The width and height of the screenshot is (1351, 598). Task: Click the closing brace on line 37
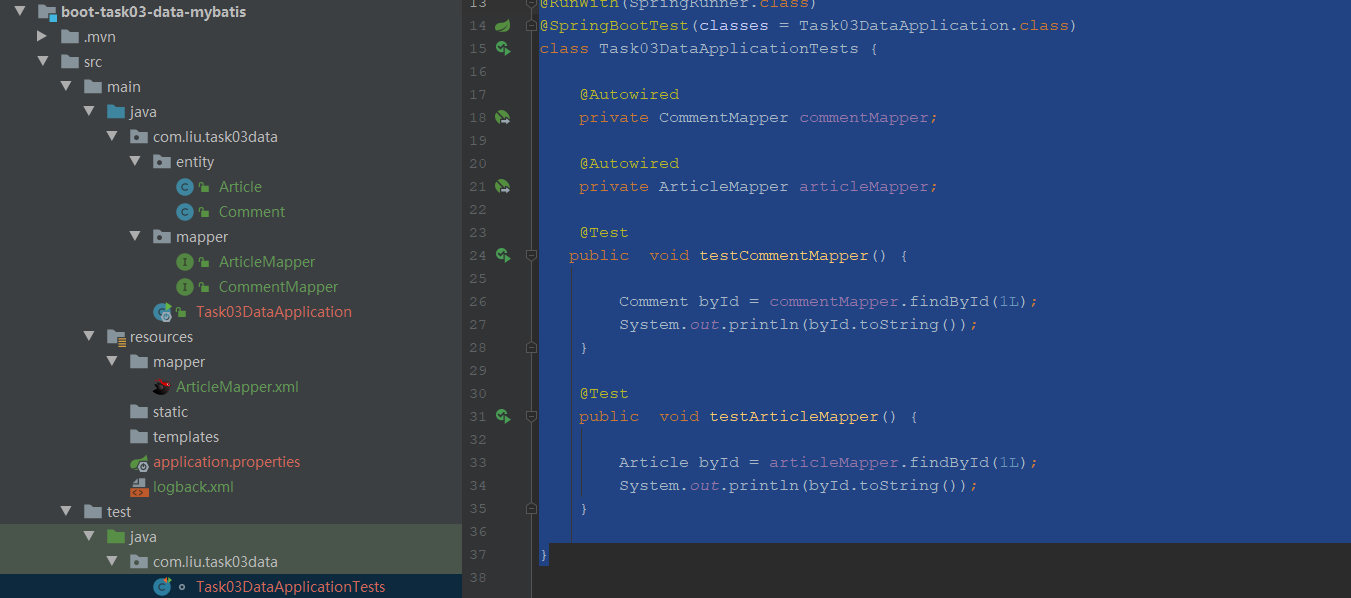click(x=544, y=554)
